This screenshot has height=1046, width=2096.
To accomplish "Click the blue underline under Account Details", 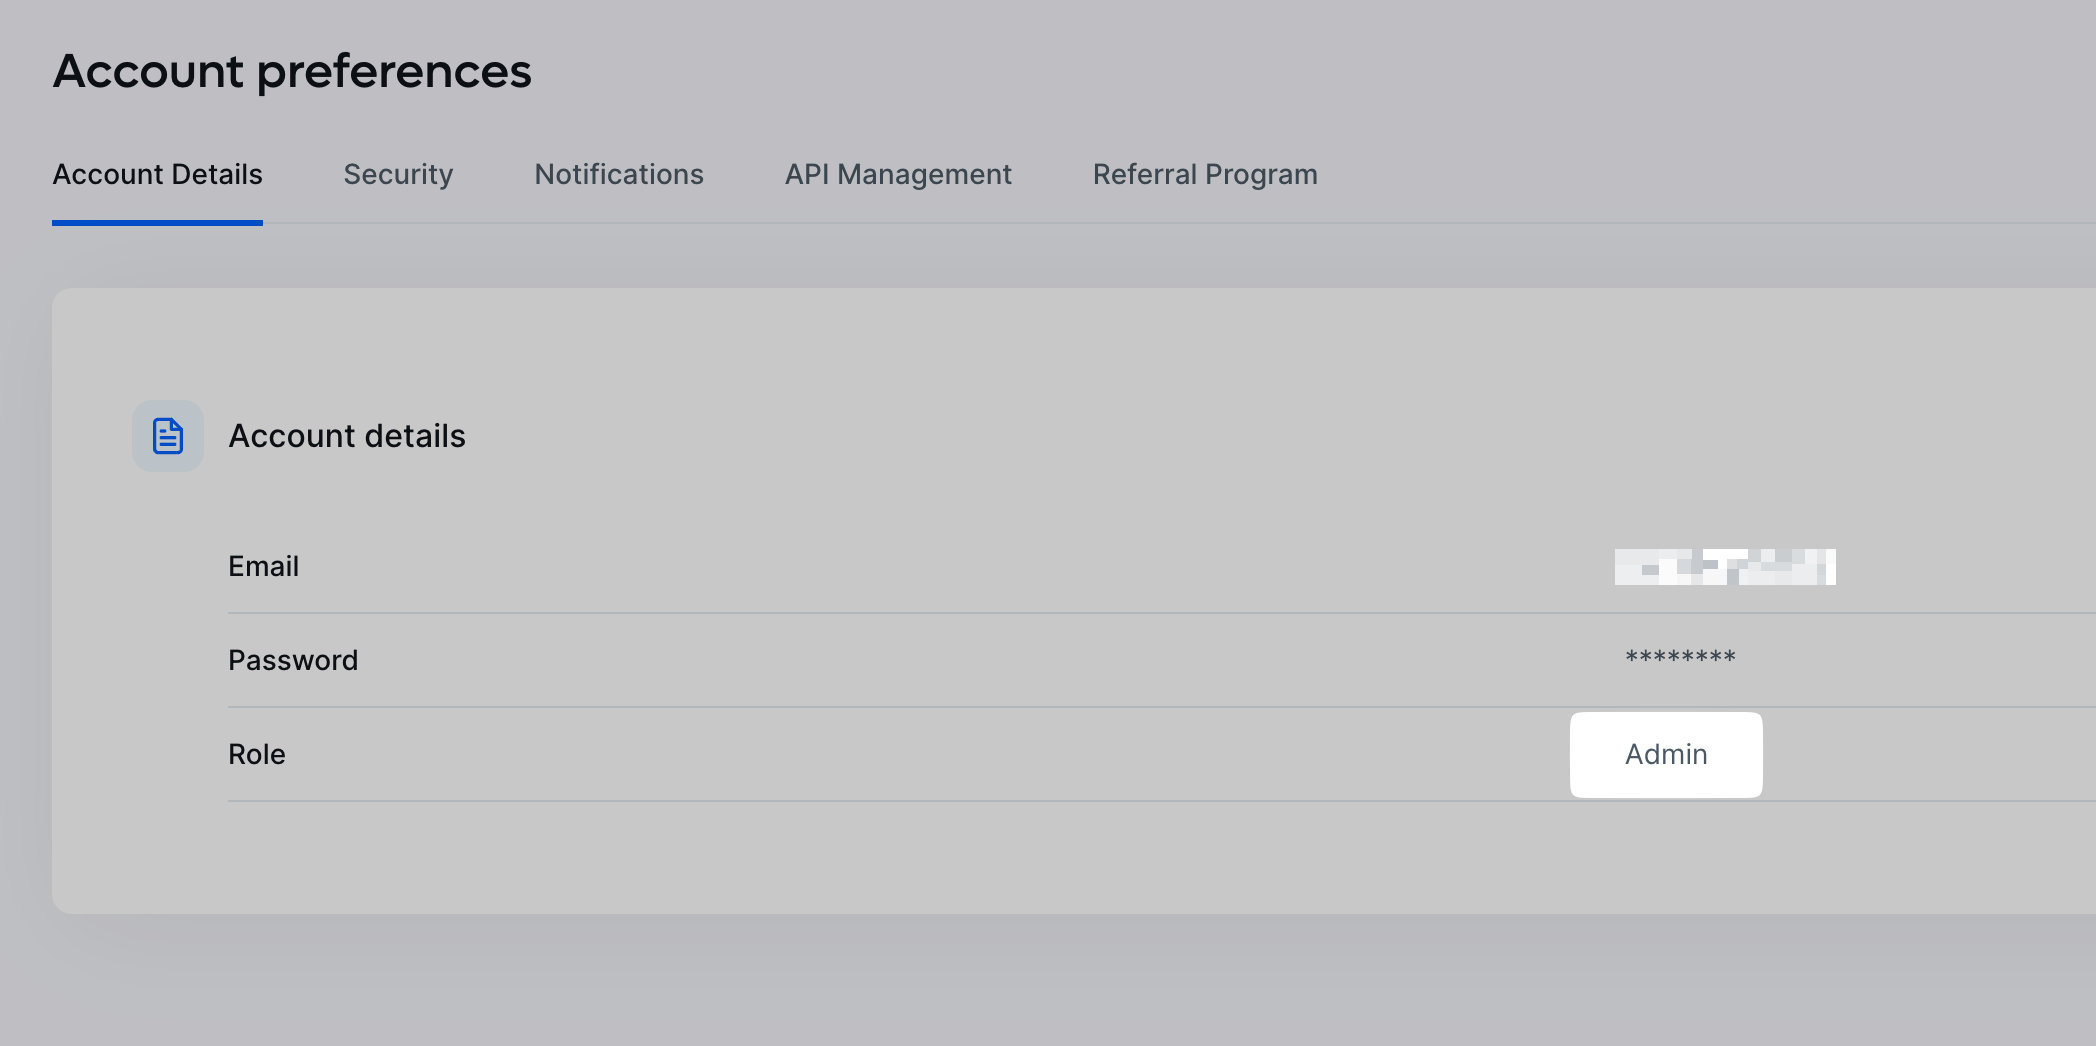I will coord(157,222).
